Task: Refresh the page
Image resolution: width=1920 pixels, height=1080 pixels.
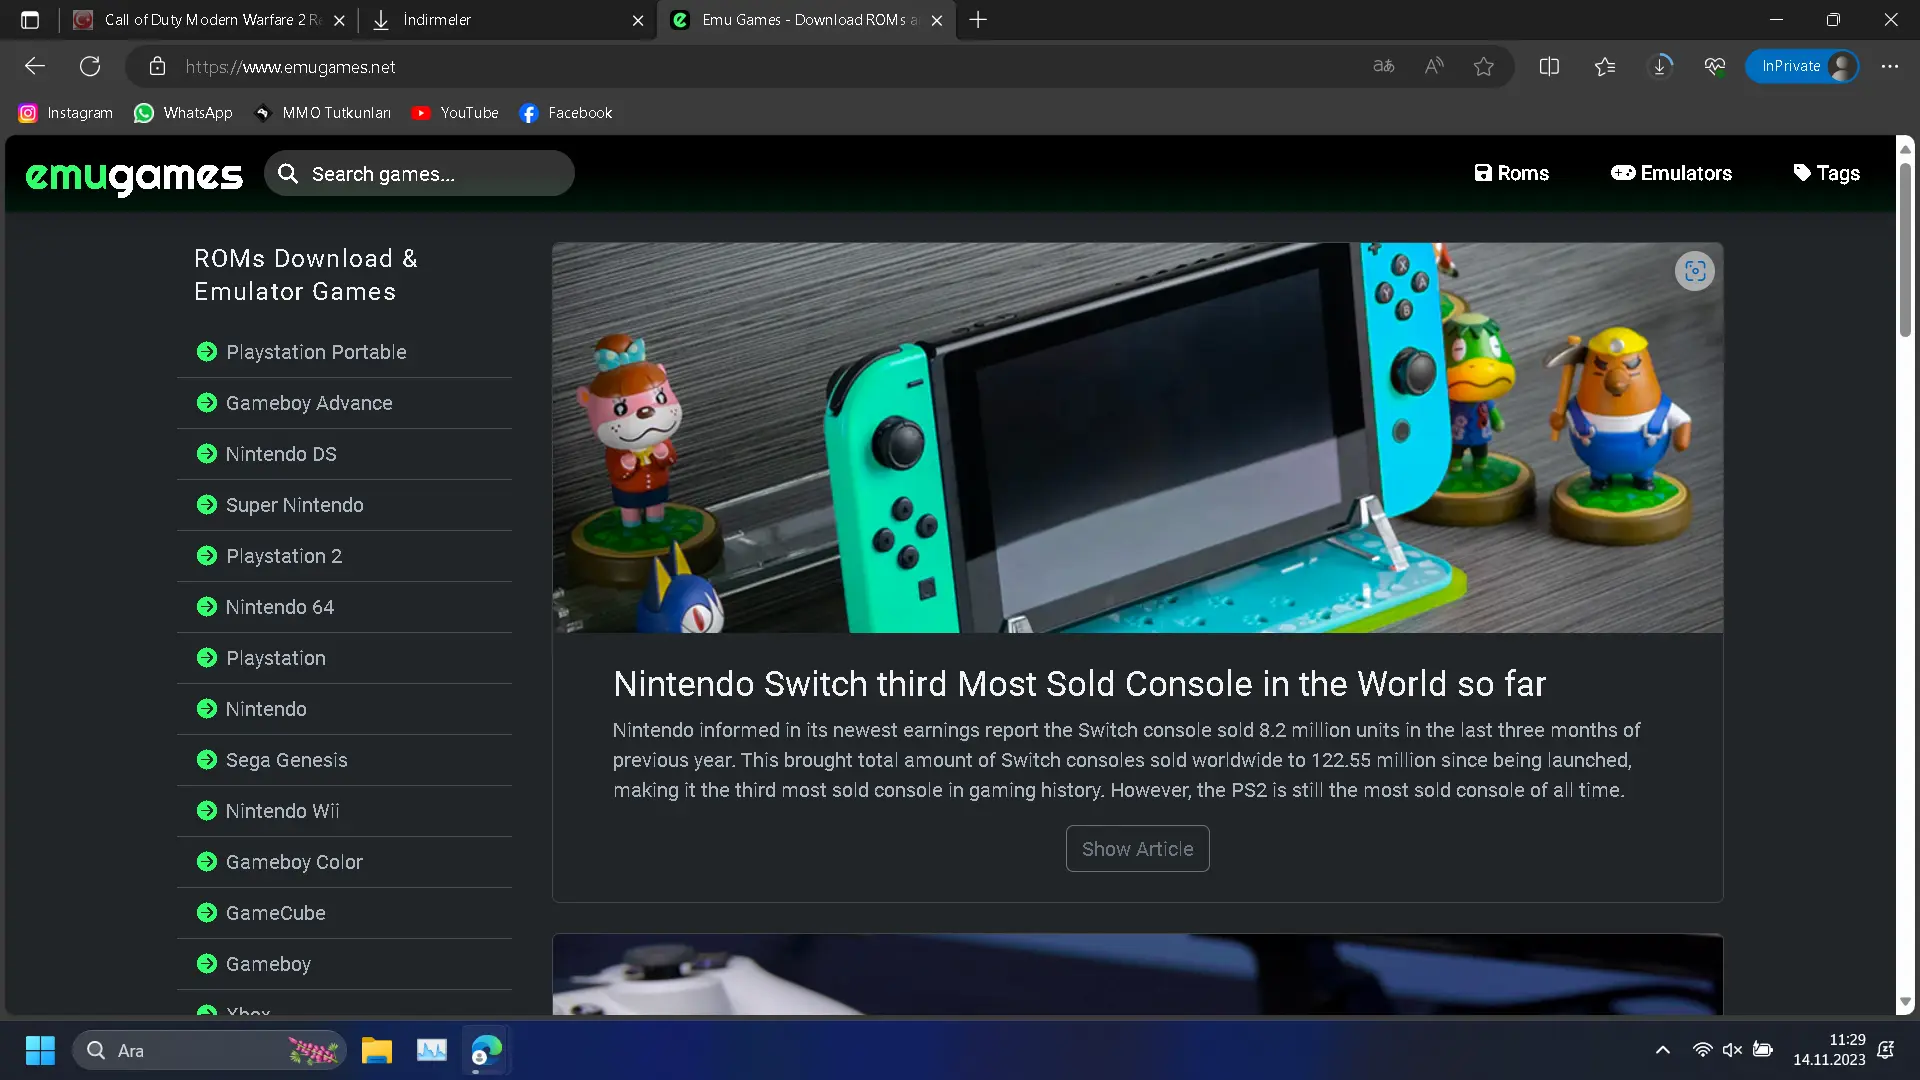Action: coord(90,67)
